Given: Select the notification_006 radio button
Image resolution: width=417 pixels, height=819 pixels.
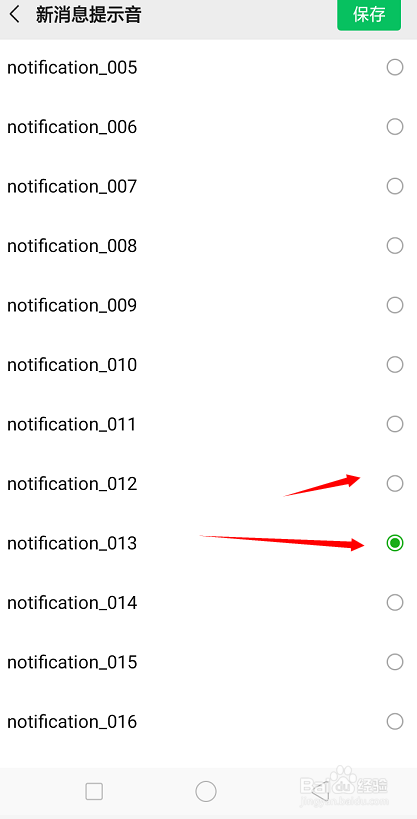Looking at the screenshot, I should coord(395,127).
